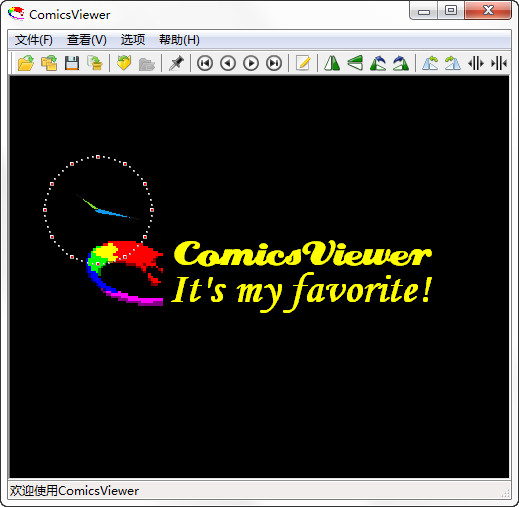
Task: Open the 查看(V) menu
Action: pos(87,40)
